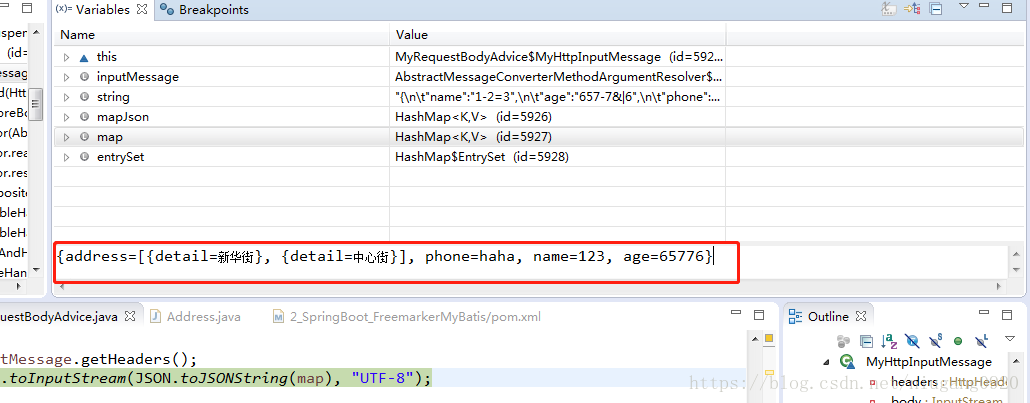Toggle Hide Non-Public Members in Outline
1030x403 pixels.
[x=958, y=341]
